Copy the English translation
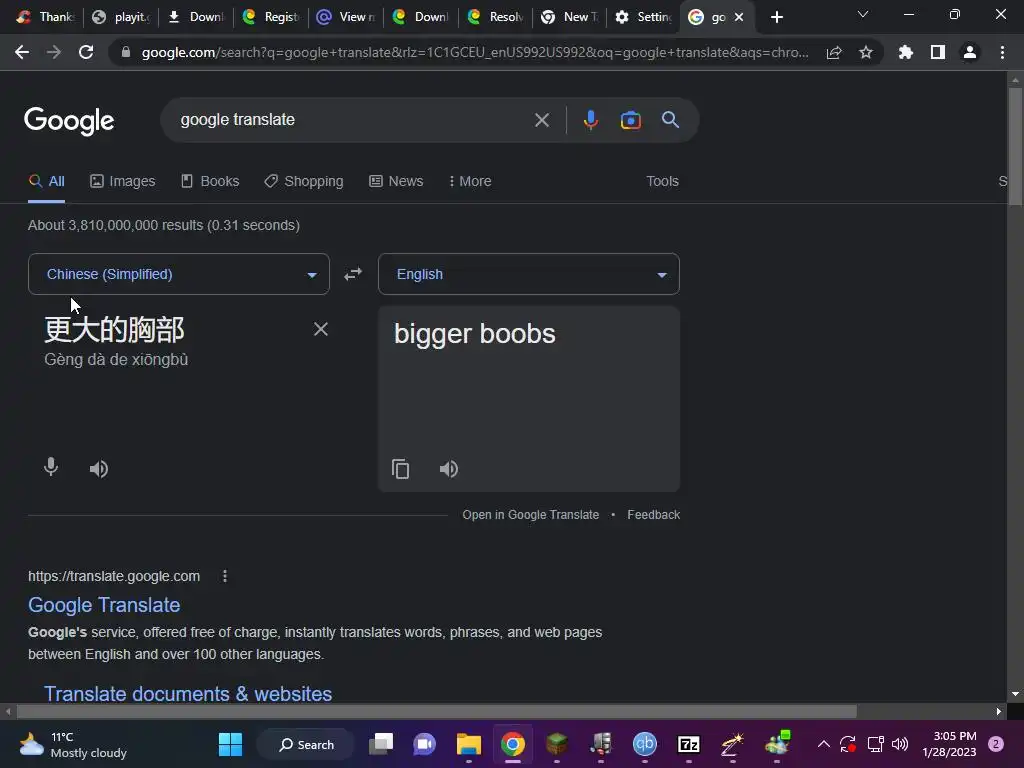1024x768 pixels. click(400, 469)
